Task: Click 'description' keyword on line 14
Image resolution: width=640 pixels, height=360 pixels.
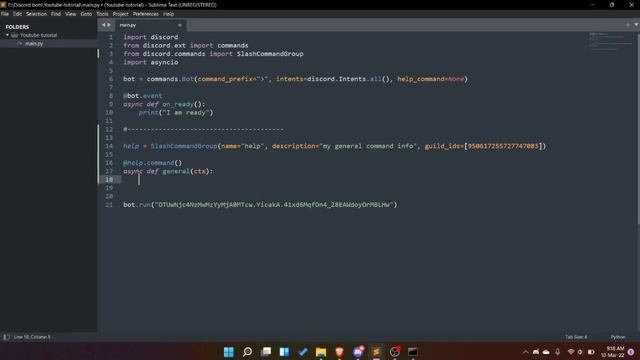Action: click(293, 146)
